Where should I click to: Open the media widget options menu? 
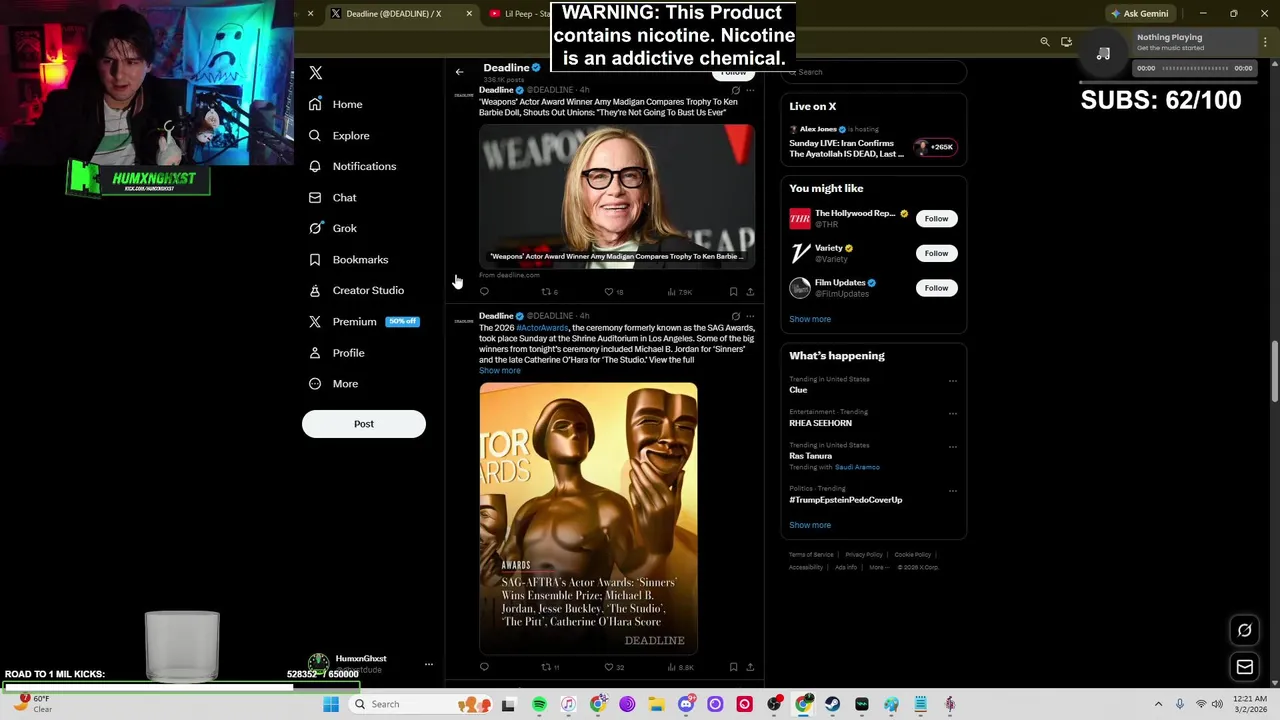[x=1266, y=42]
